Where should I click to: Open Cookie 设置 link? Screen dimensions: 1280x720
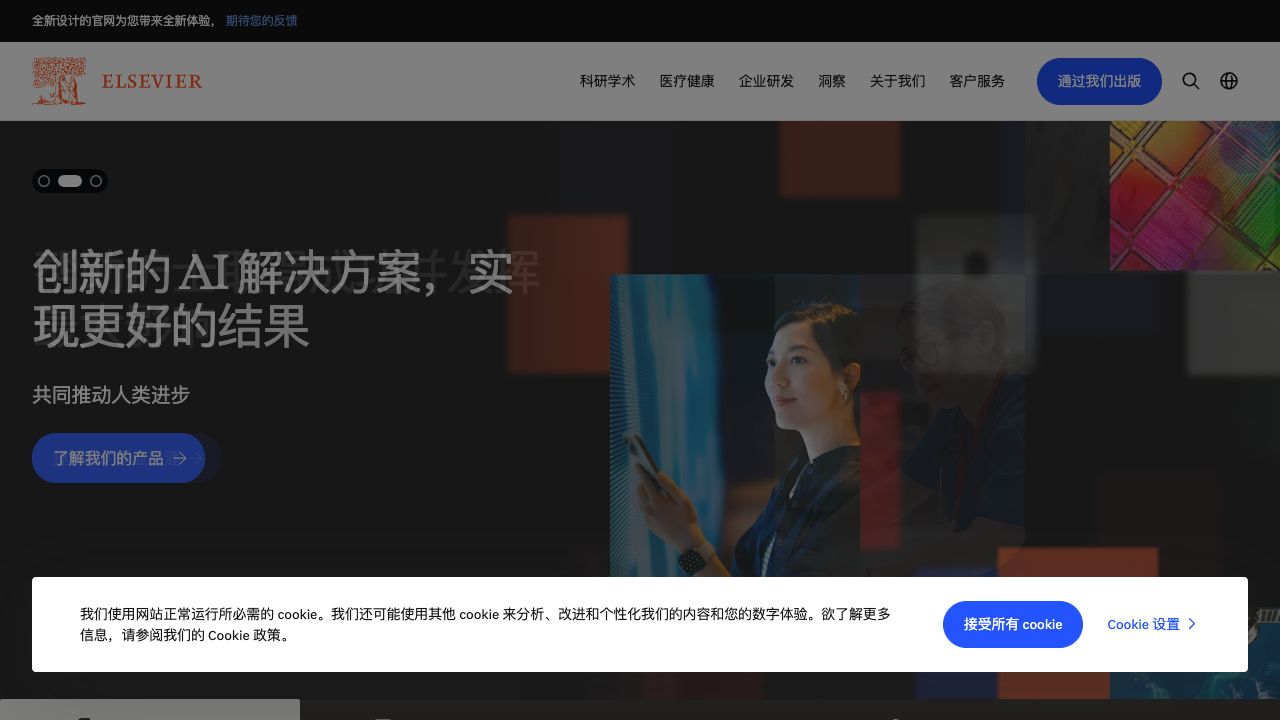pyautogui.click(x=1151, y=624)
